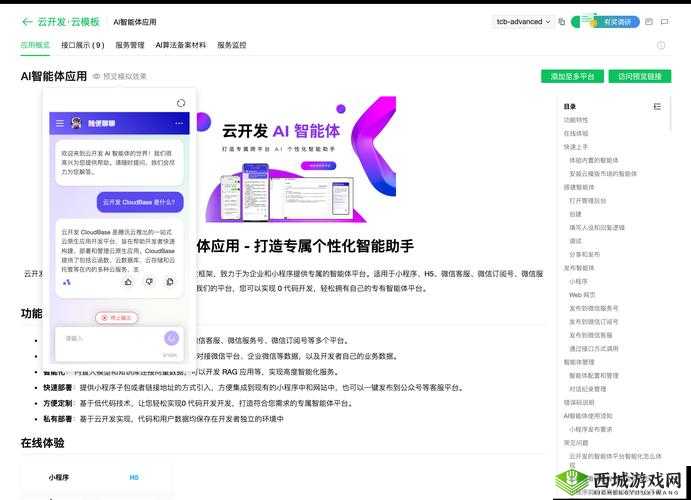
Task: Click the 添加至多平台 green button
Action: pos(572,76)
